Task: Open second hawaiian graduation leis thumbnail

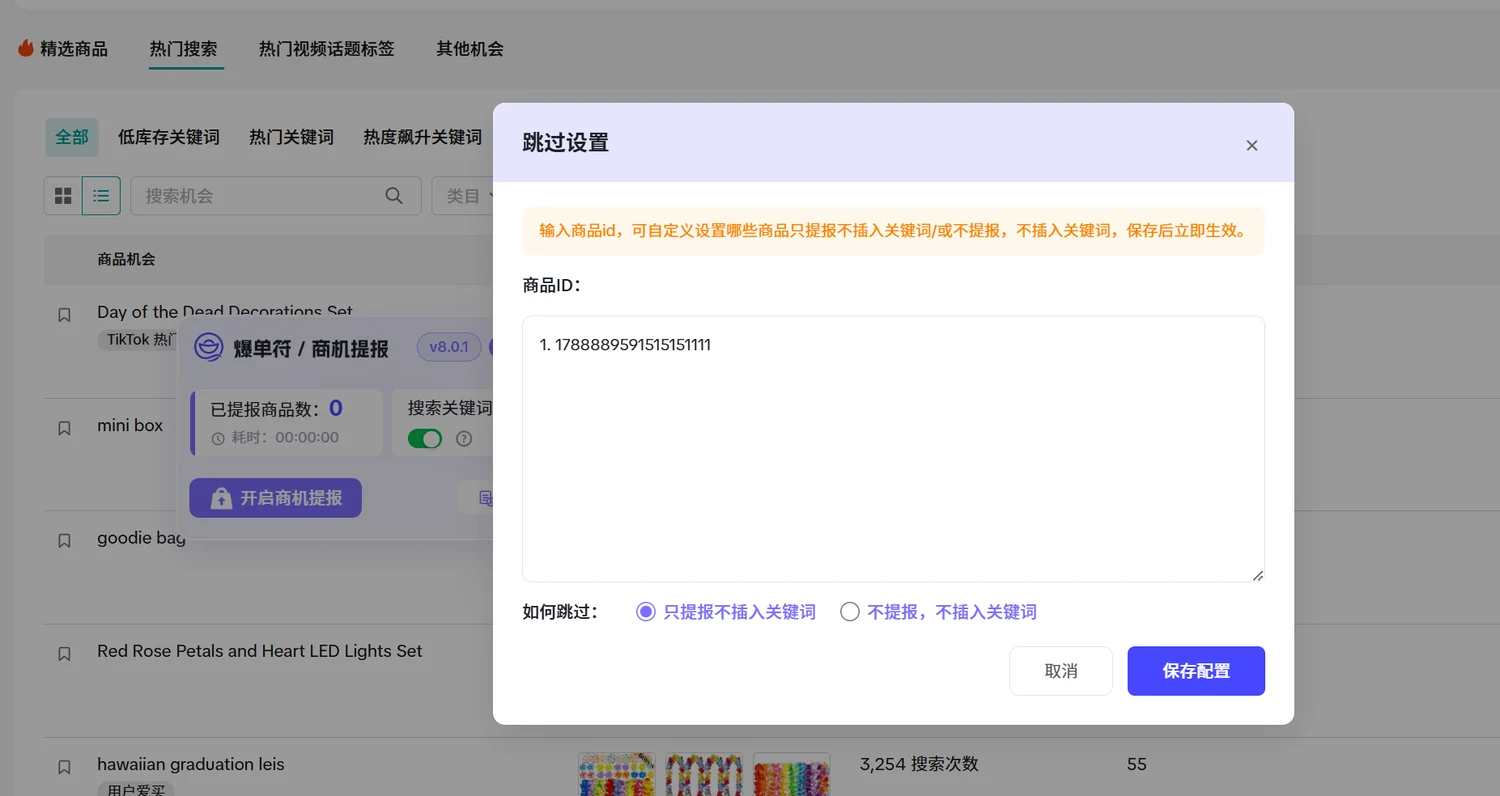Action: [x=704, y=774]
